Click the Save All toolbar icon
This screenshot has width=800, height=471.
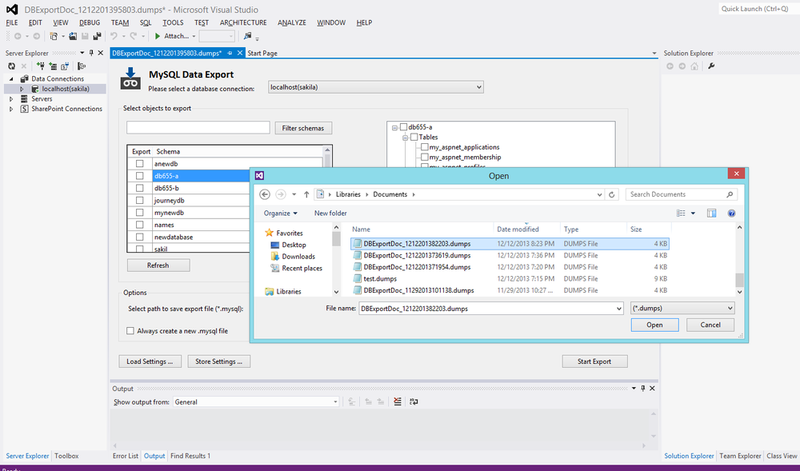(97, 36)
